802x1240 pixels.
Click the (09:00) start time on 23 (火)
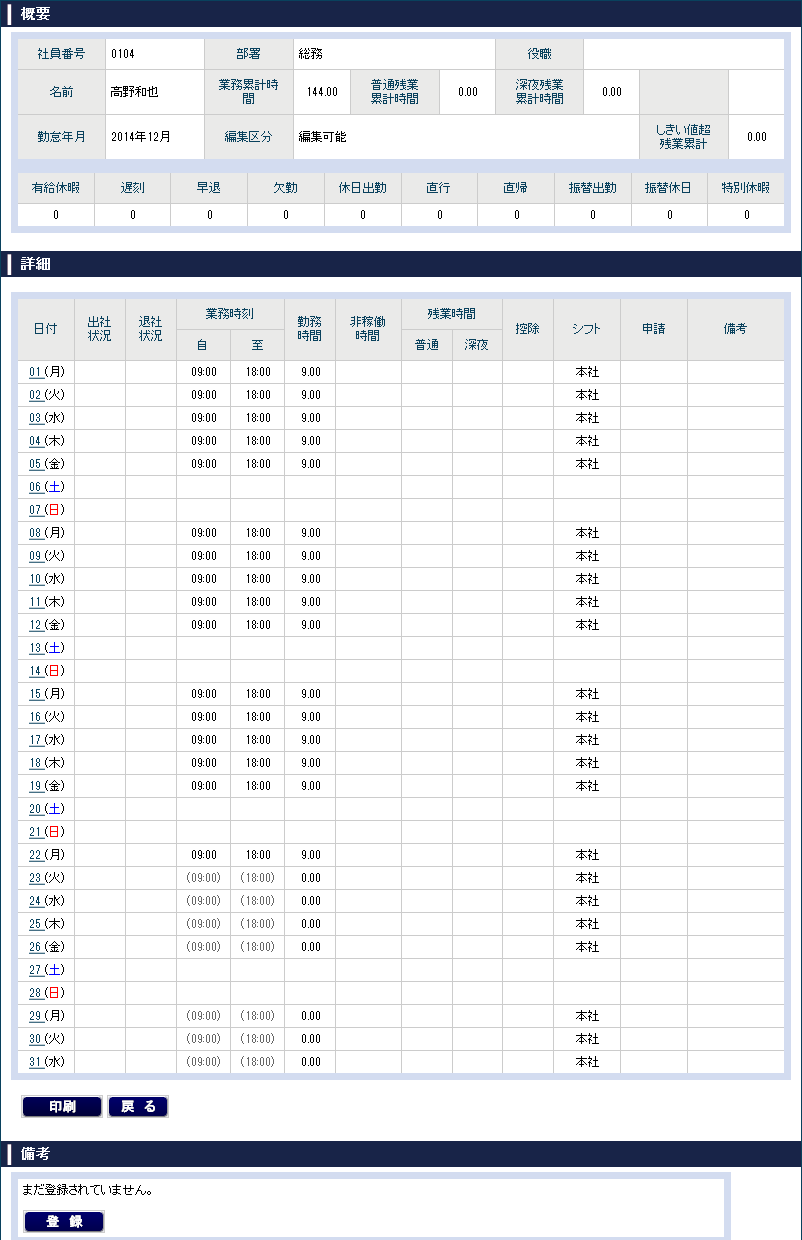pyautogui.click(x=204, y=878)
